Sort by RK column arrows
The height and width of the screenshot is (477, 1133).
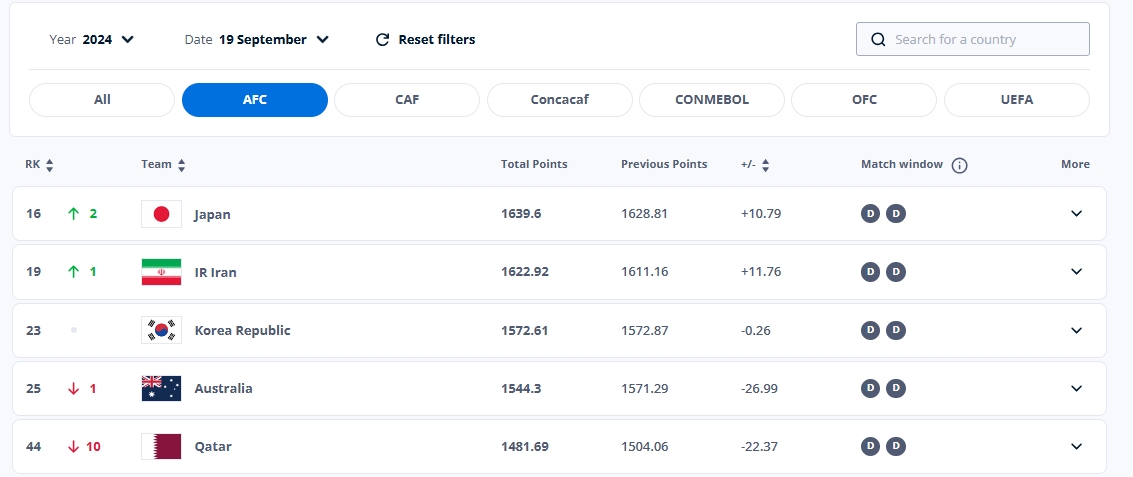tap(50, 165)
